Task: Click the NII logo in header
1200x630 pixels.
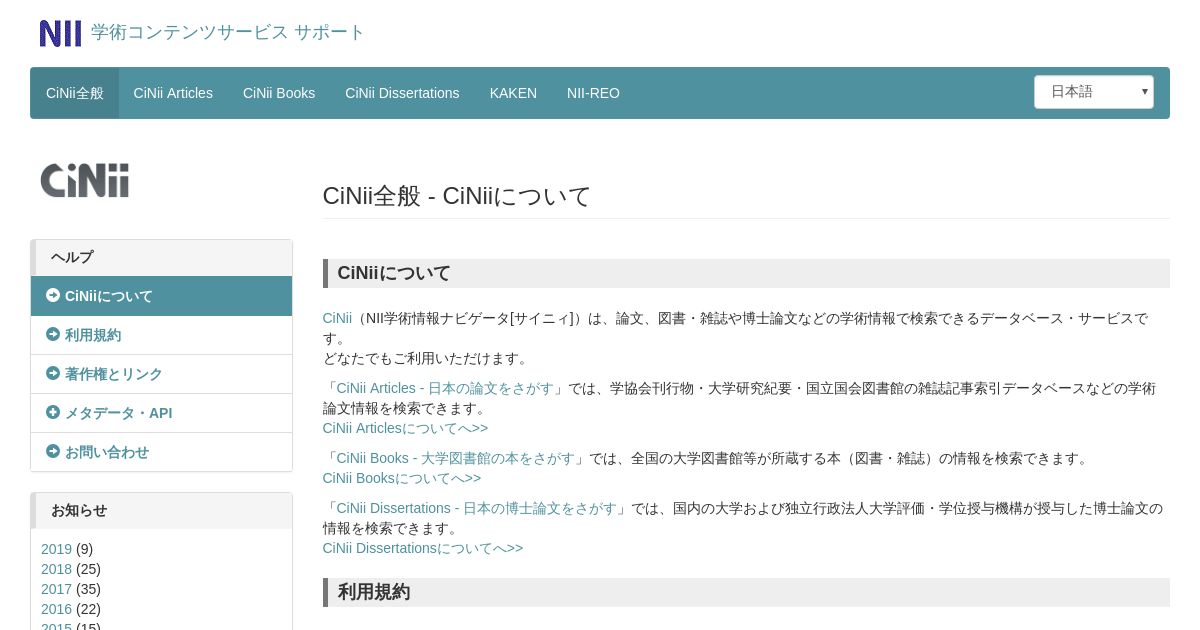Action: click(x=60, y=33)
